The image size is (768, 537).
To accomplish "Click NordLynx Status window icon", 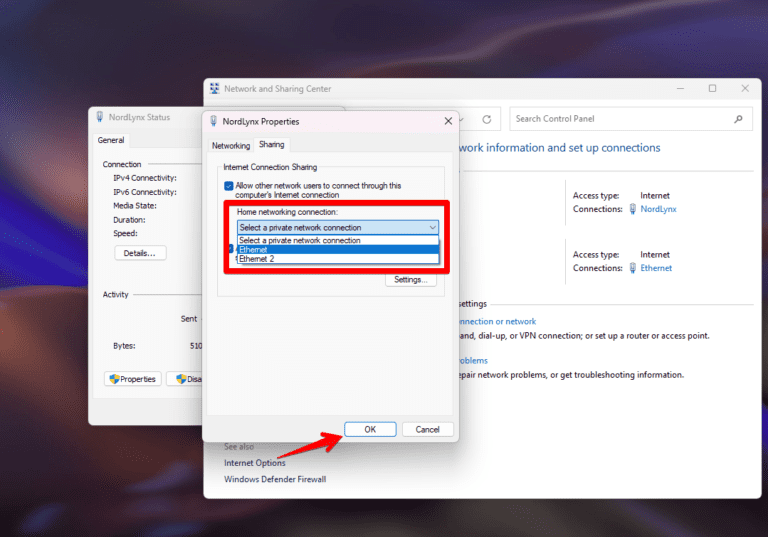I will pyautogui.click(x=100, y=117).
